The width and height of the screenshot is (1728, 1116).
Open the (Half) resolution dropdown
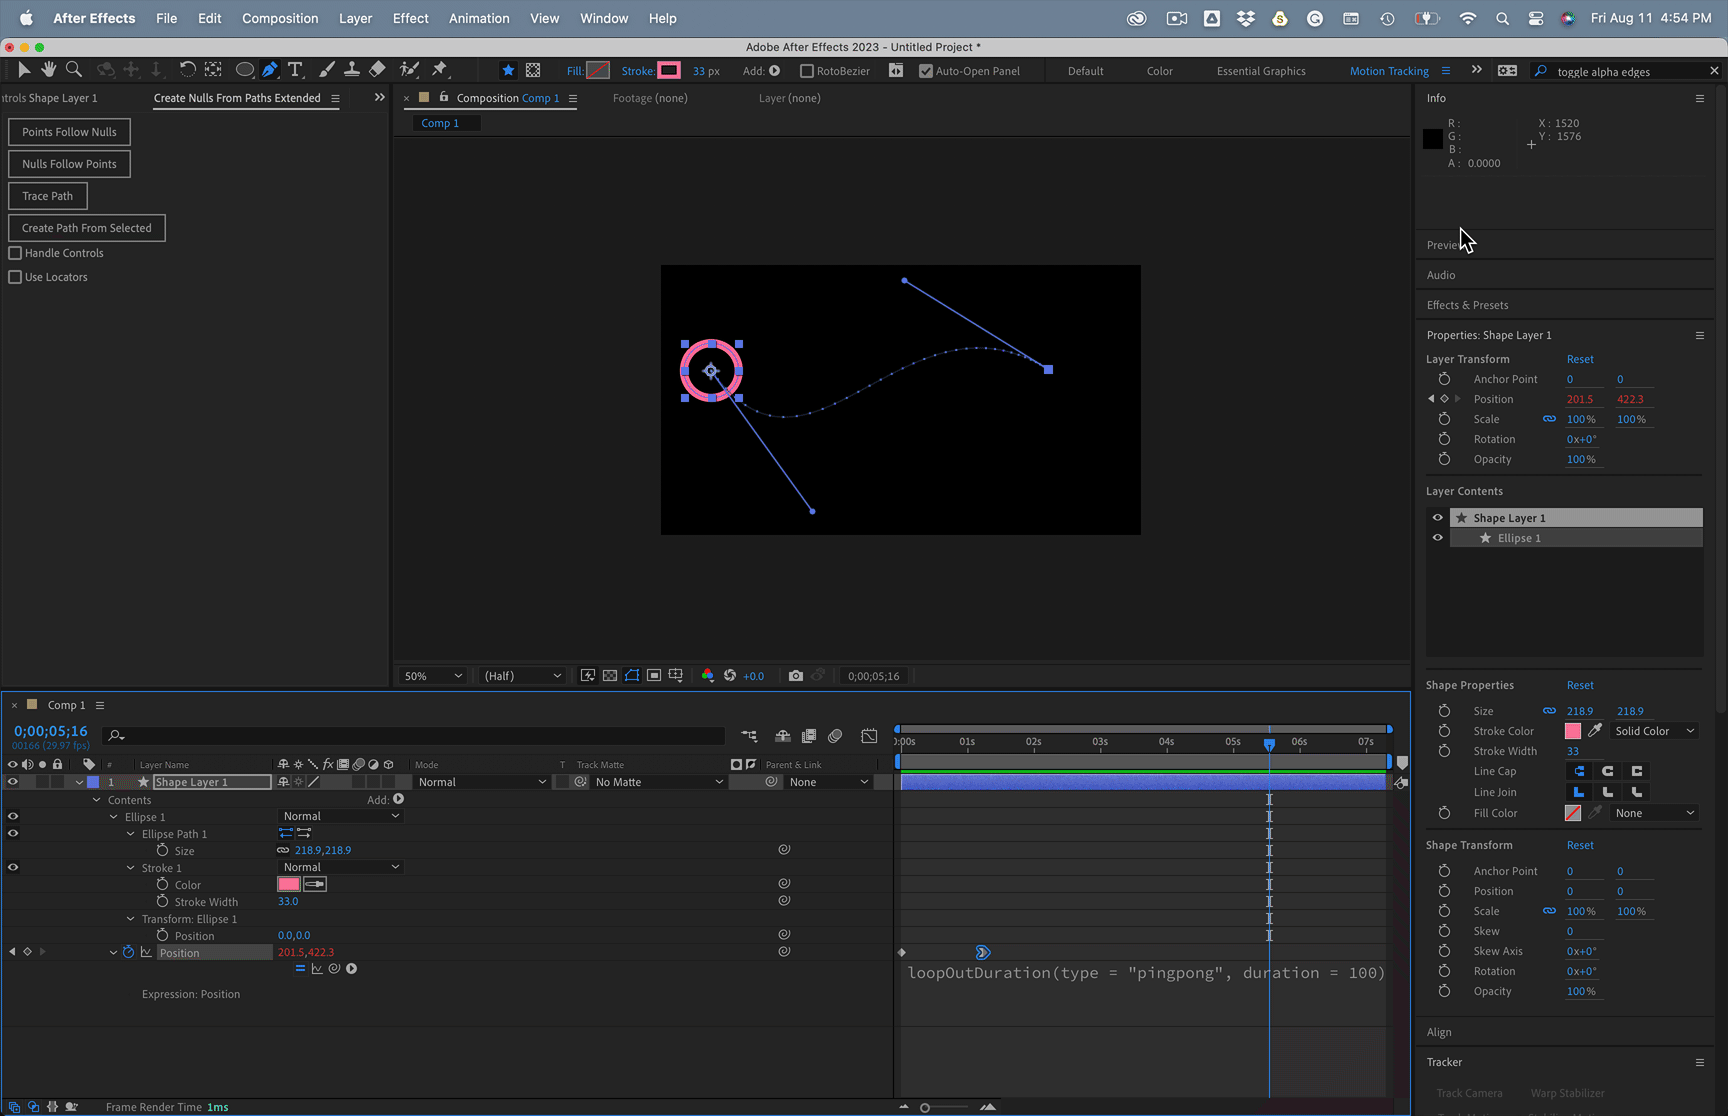click(522, 676)
